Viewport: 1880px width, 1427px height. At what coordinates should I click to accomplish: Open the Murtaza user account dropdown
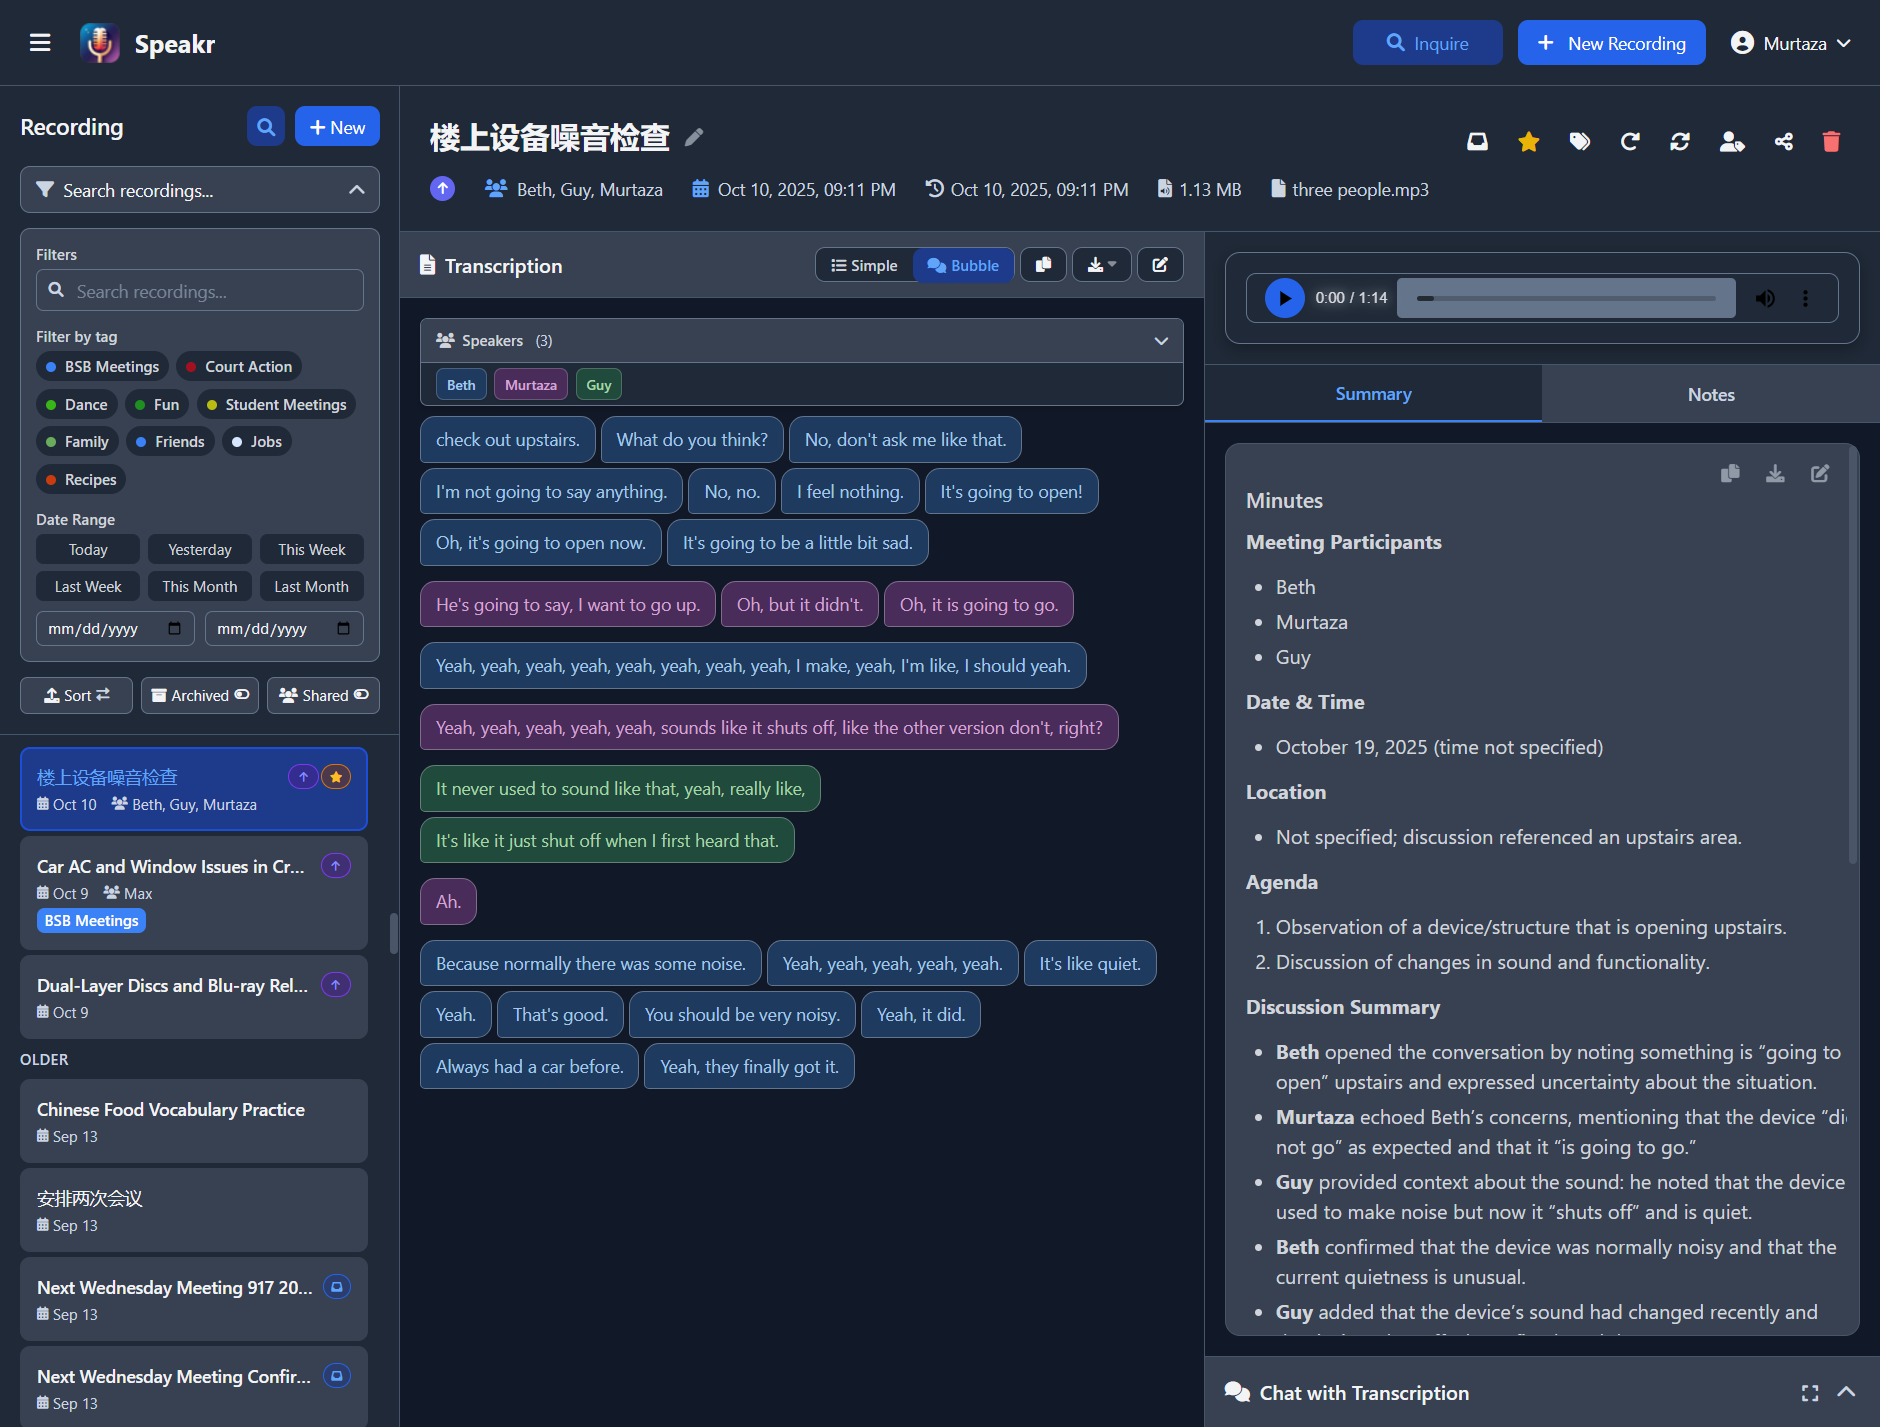[1791, 43]
